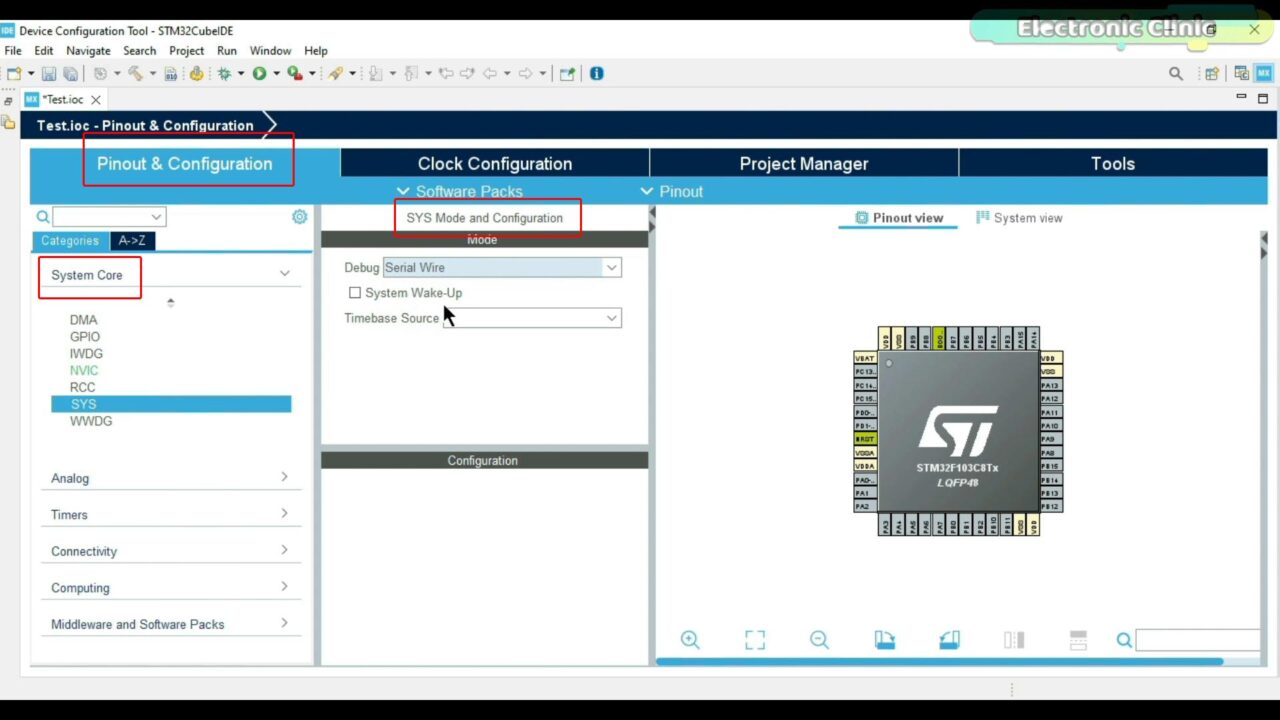Viewport: 1280px width, 720px height.
Task: Select WWDG in System Core list
Action: [91, 421]
